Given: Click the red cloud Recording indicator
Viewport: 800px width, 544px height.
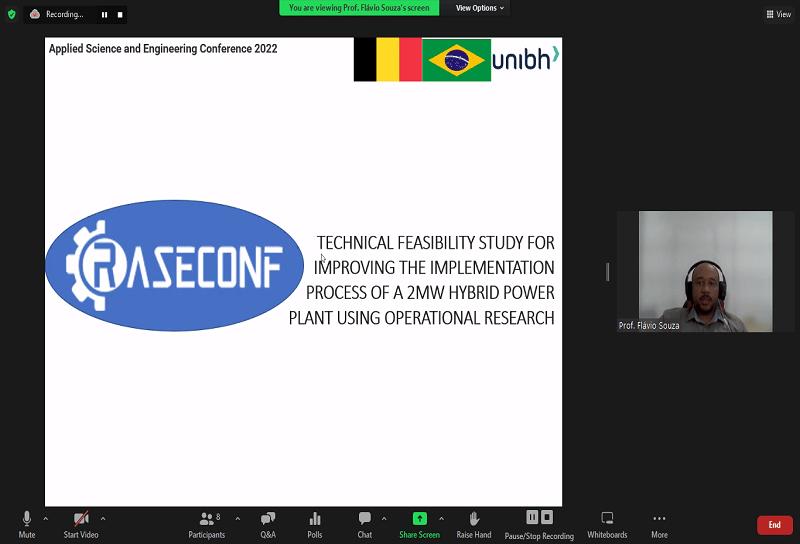Looking at the screenshot, I should 35,14.
